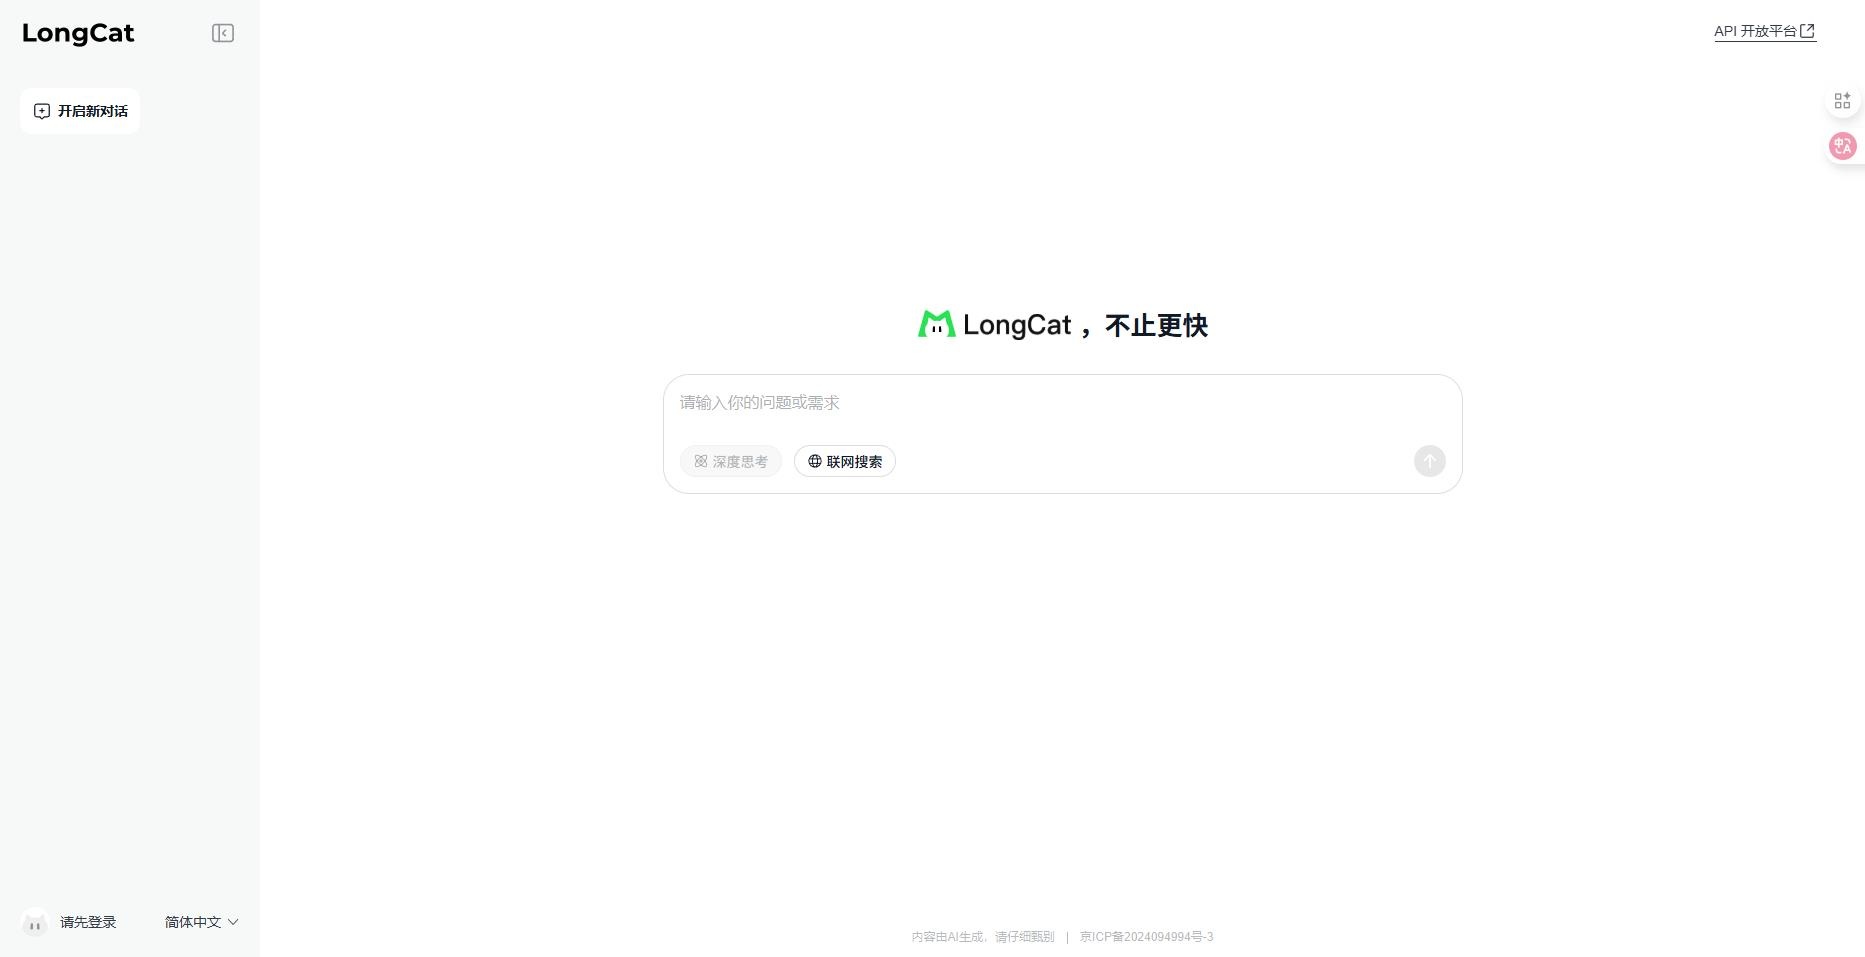Focus the 请输入你的问题或需求 input box
Screen dimensions: 1865x957
1060,403
